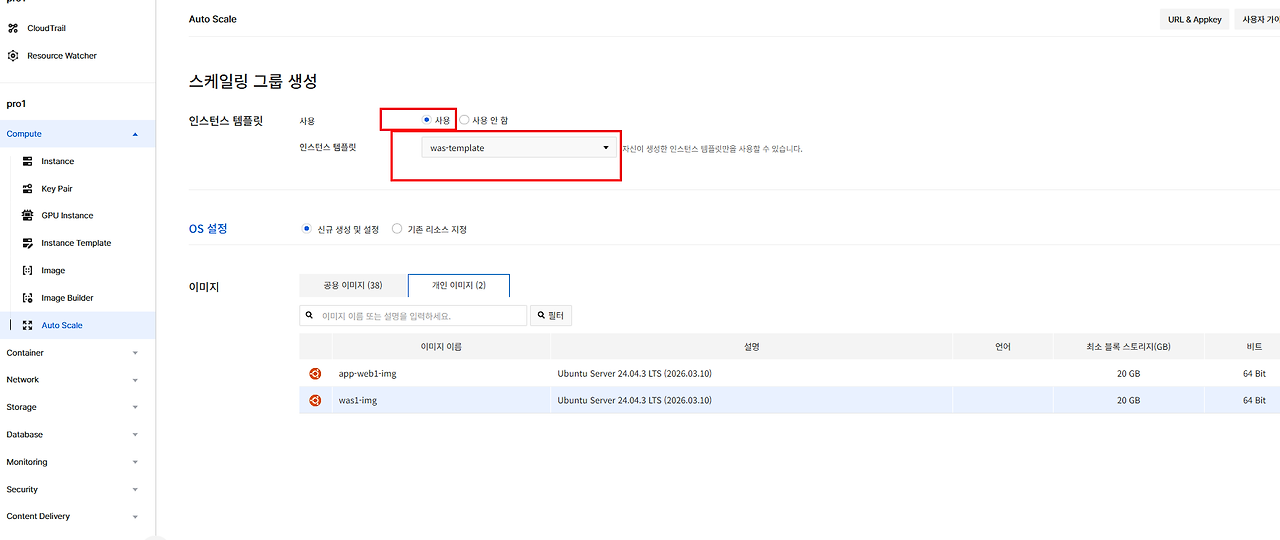Collapse the Compute menu section
This screenshot has width=1280, height=540.
click(135, 134)
